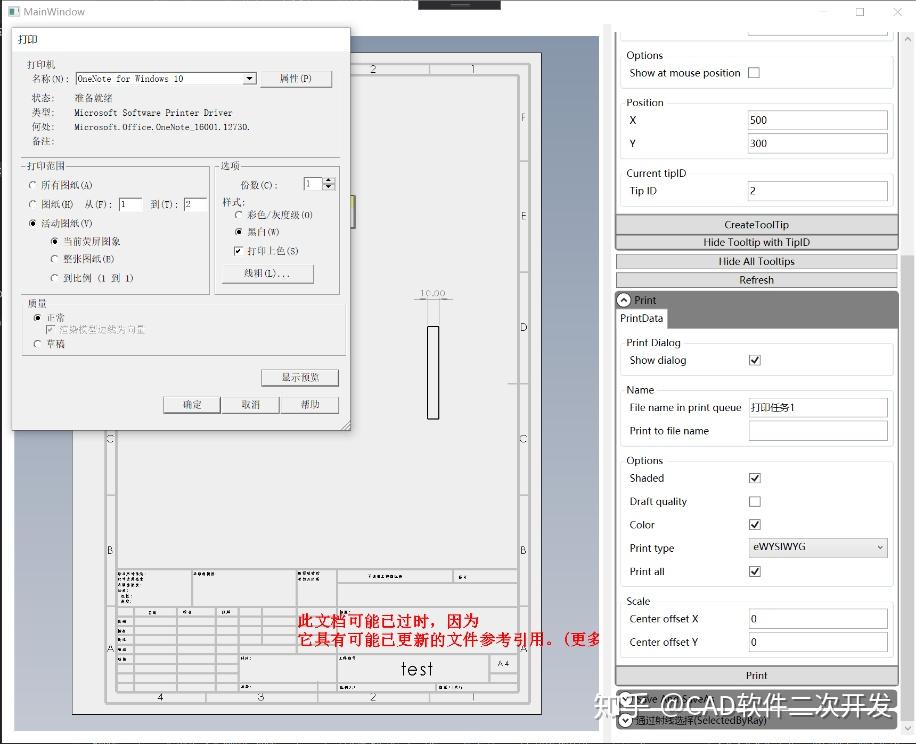Click 确定 to confirm the print dialog

pos(190,404)
